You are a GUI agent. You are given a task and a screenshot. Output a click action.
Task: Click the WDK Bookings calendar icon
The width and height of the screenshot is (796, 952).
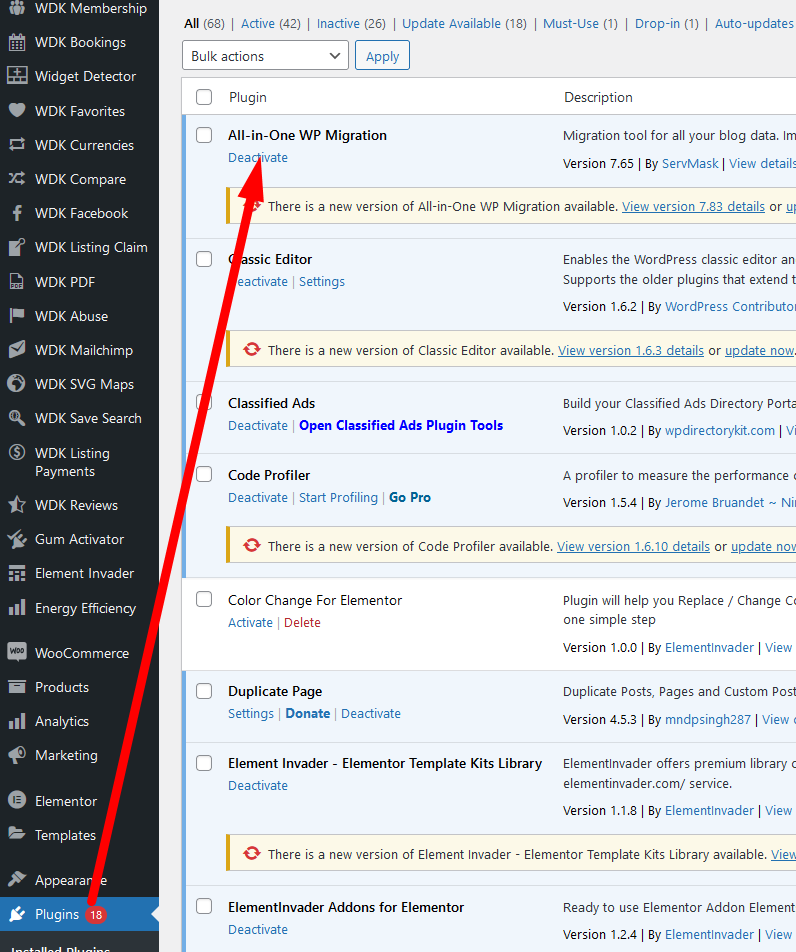click(17, 42)
